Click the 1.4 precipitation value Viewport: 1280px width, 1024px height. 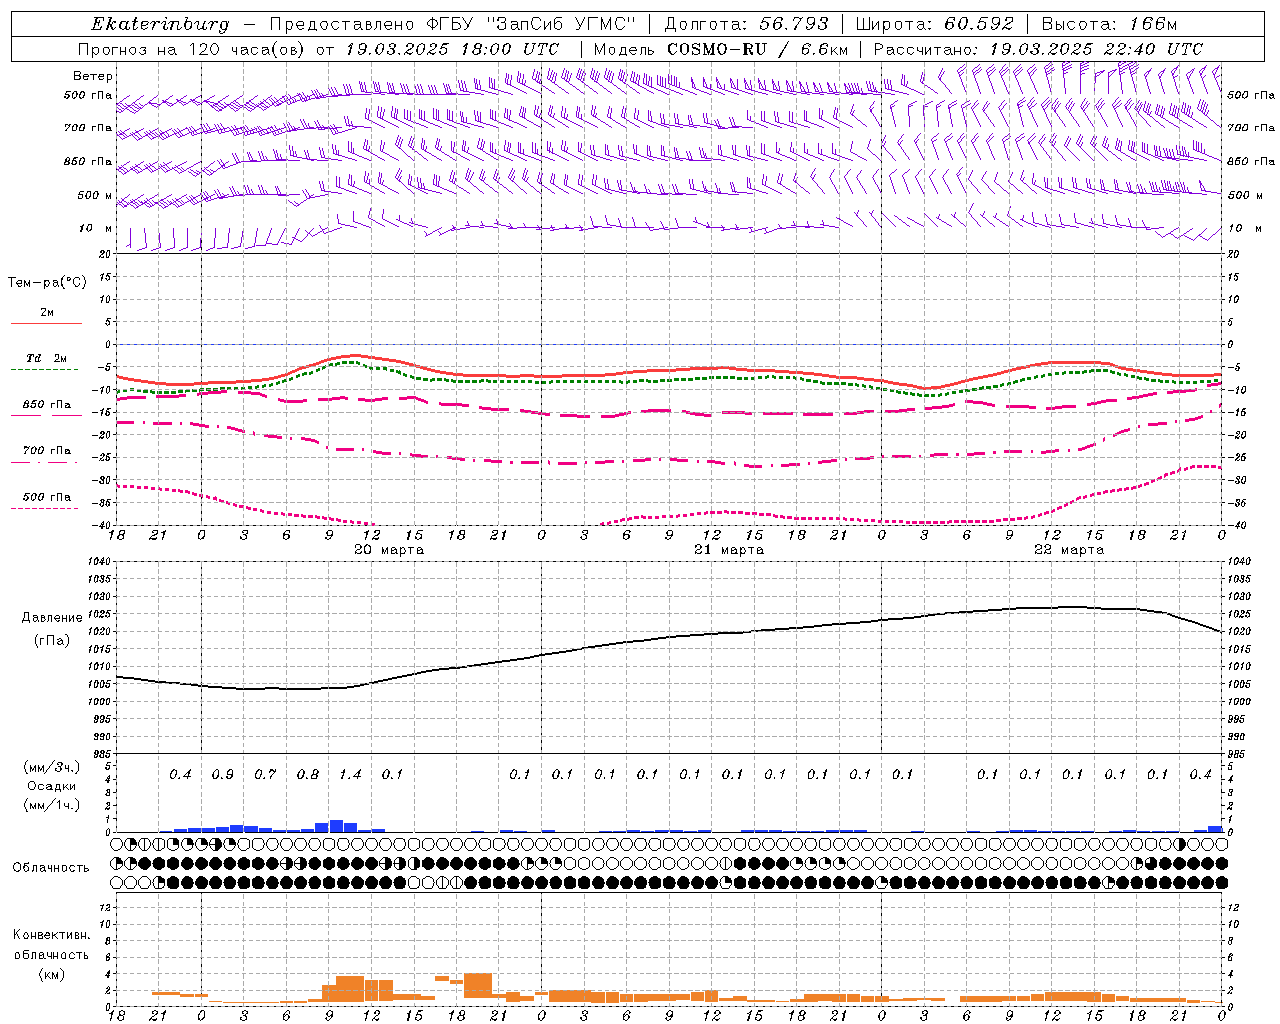click(x=350, y=775)
